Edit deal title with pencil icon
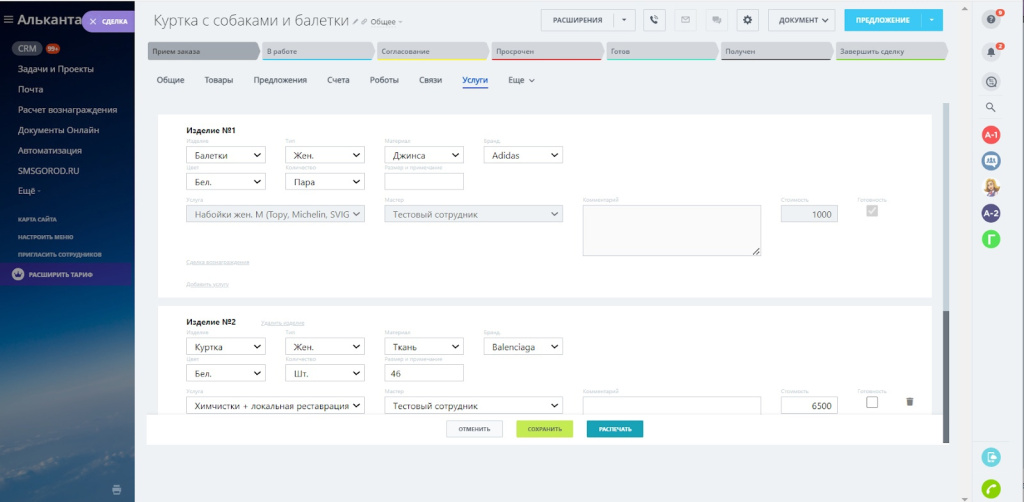The image size is (1024, 502). point(355,22)
